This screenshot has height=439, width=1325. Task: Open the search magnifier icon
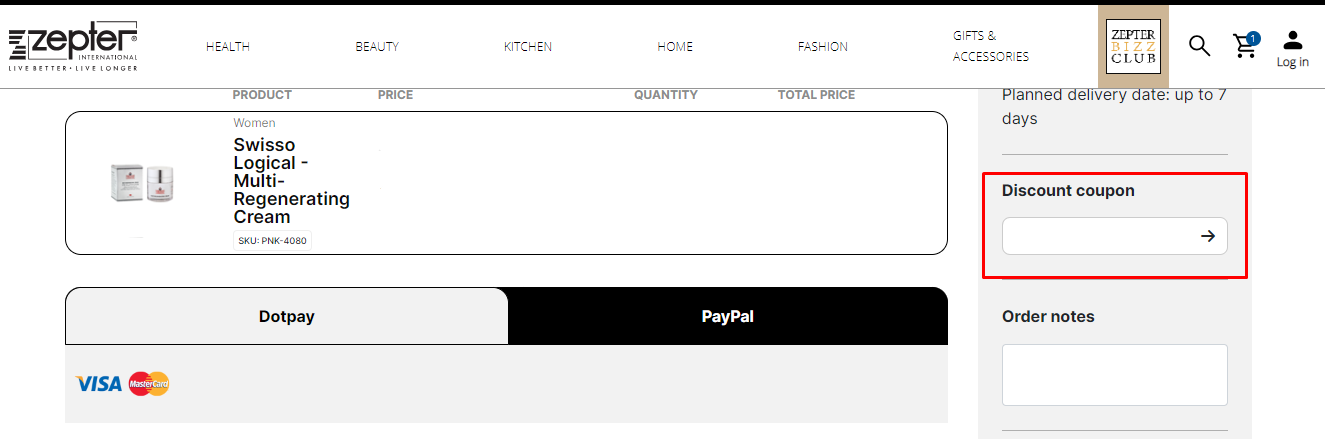tap(1199, 46)
